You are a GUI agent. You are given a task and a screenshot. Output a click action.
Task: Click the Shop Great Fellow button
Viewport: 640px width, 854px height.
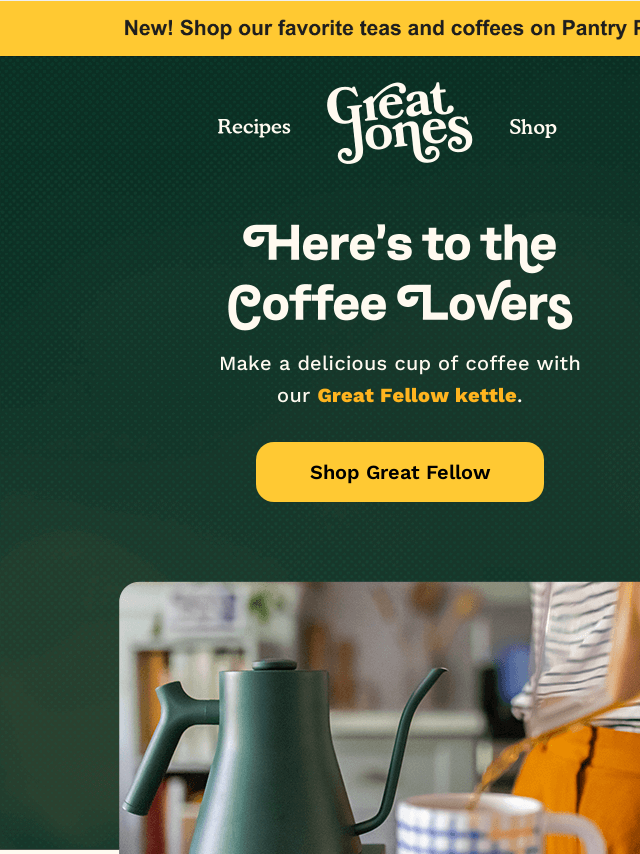400,472
